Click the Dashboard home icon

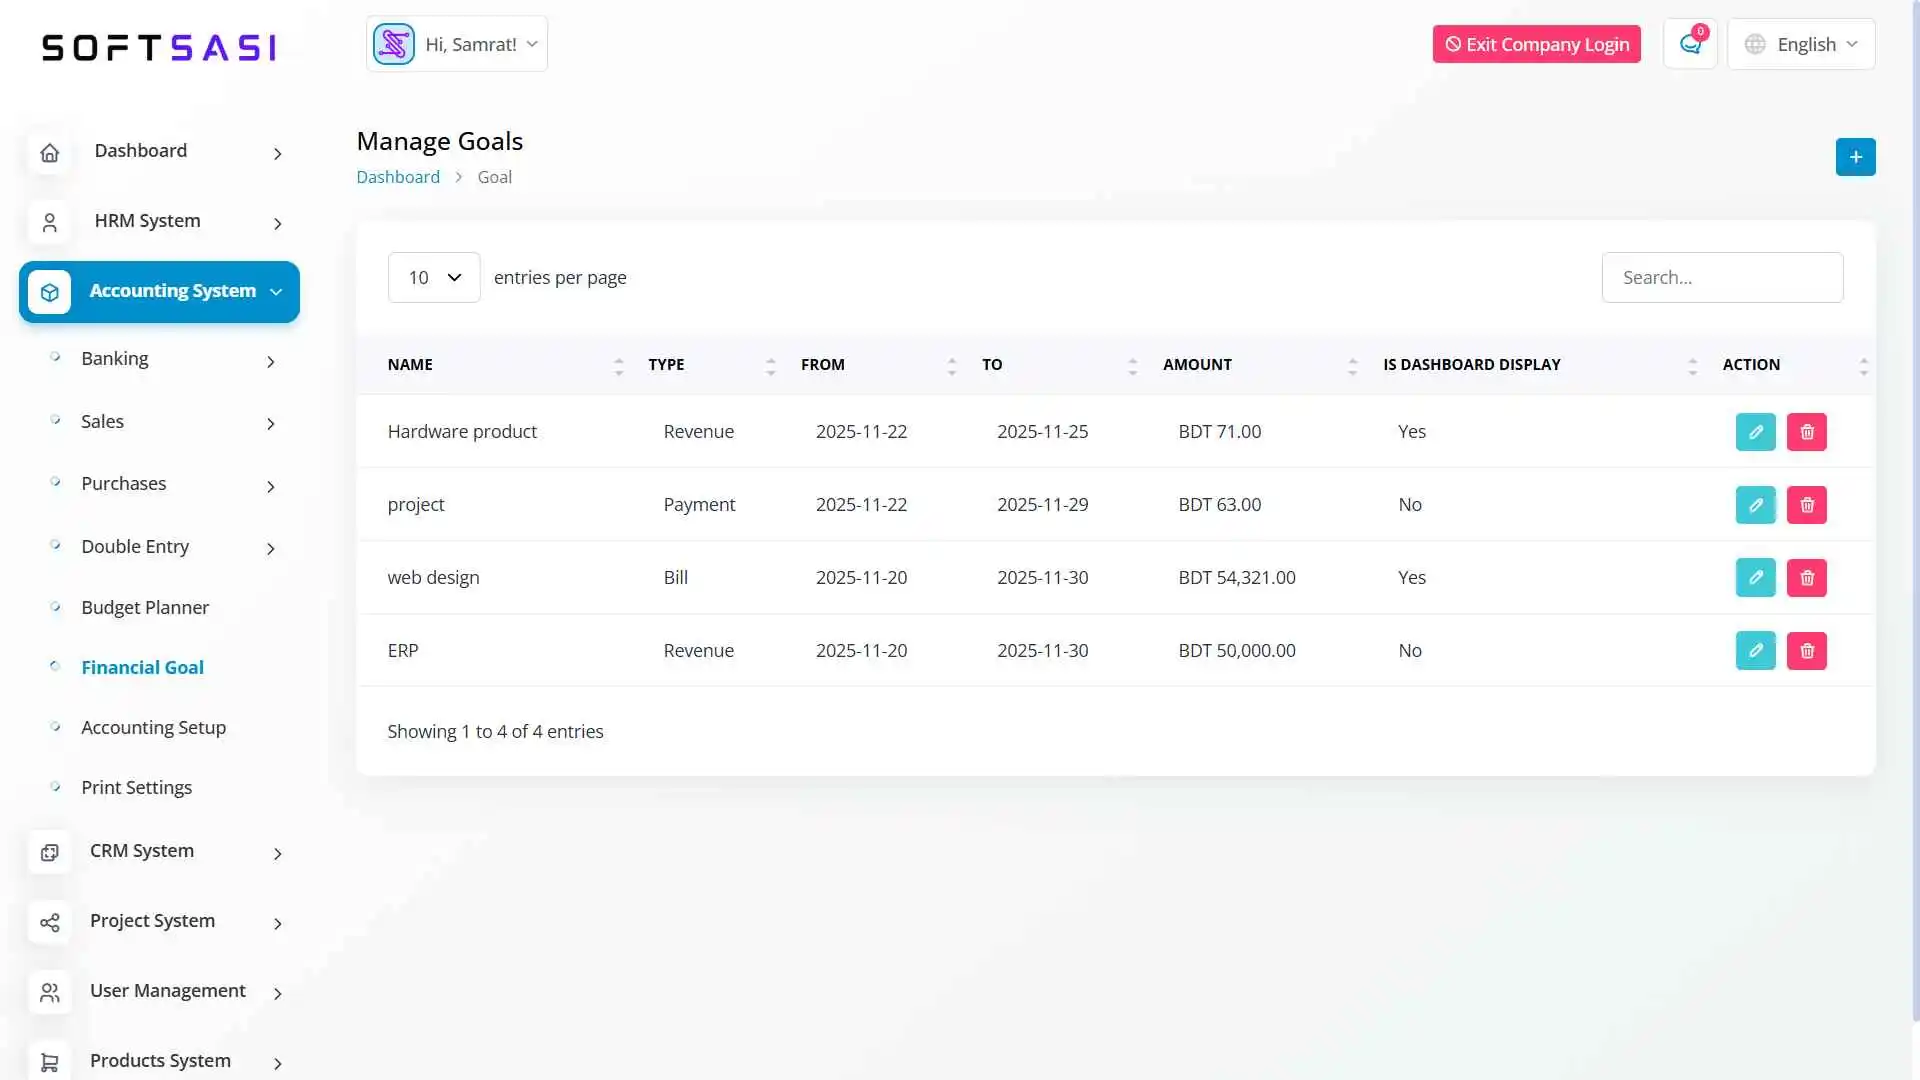point(49,153)
